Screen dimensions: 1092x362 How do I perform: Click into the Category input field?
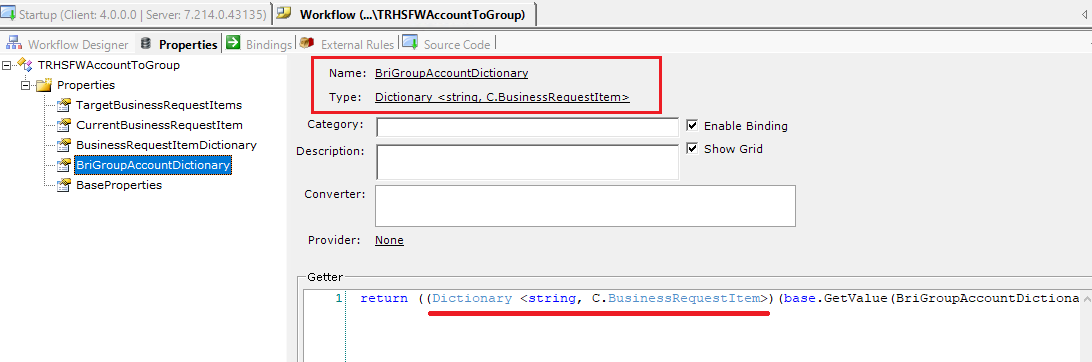click(527, 127)
